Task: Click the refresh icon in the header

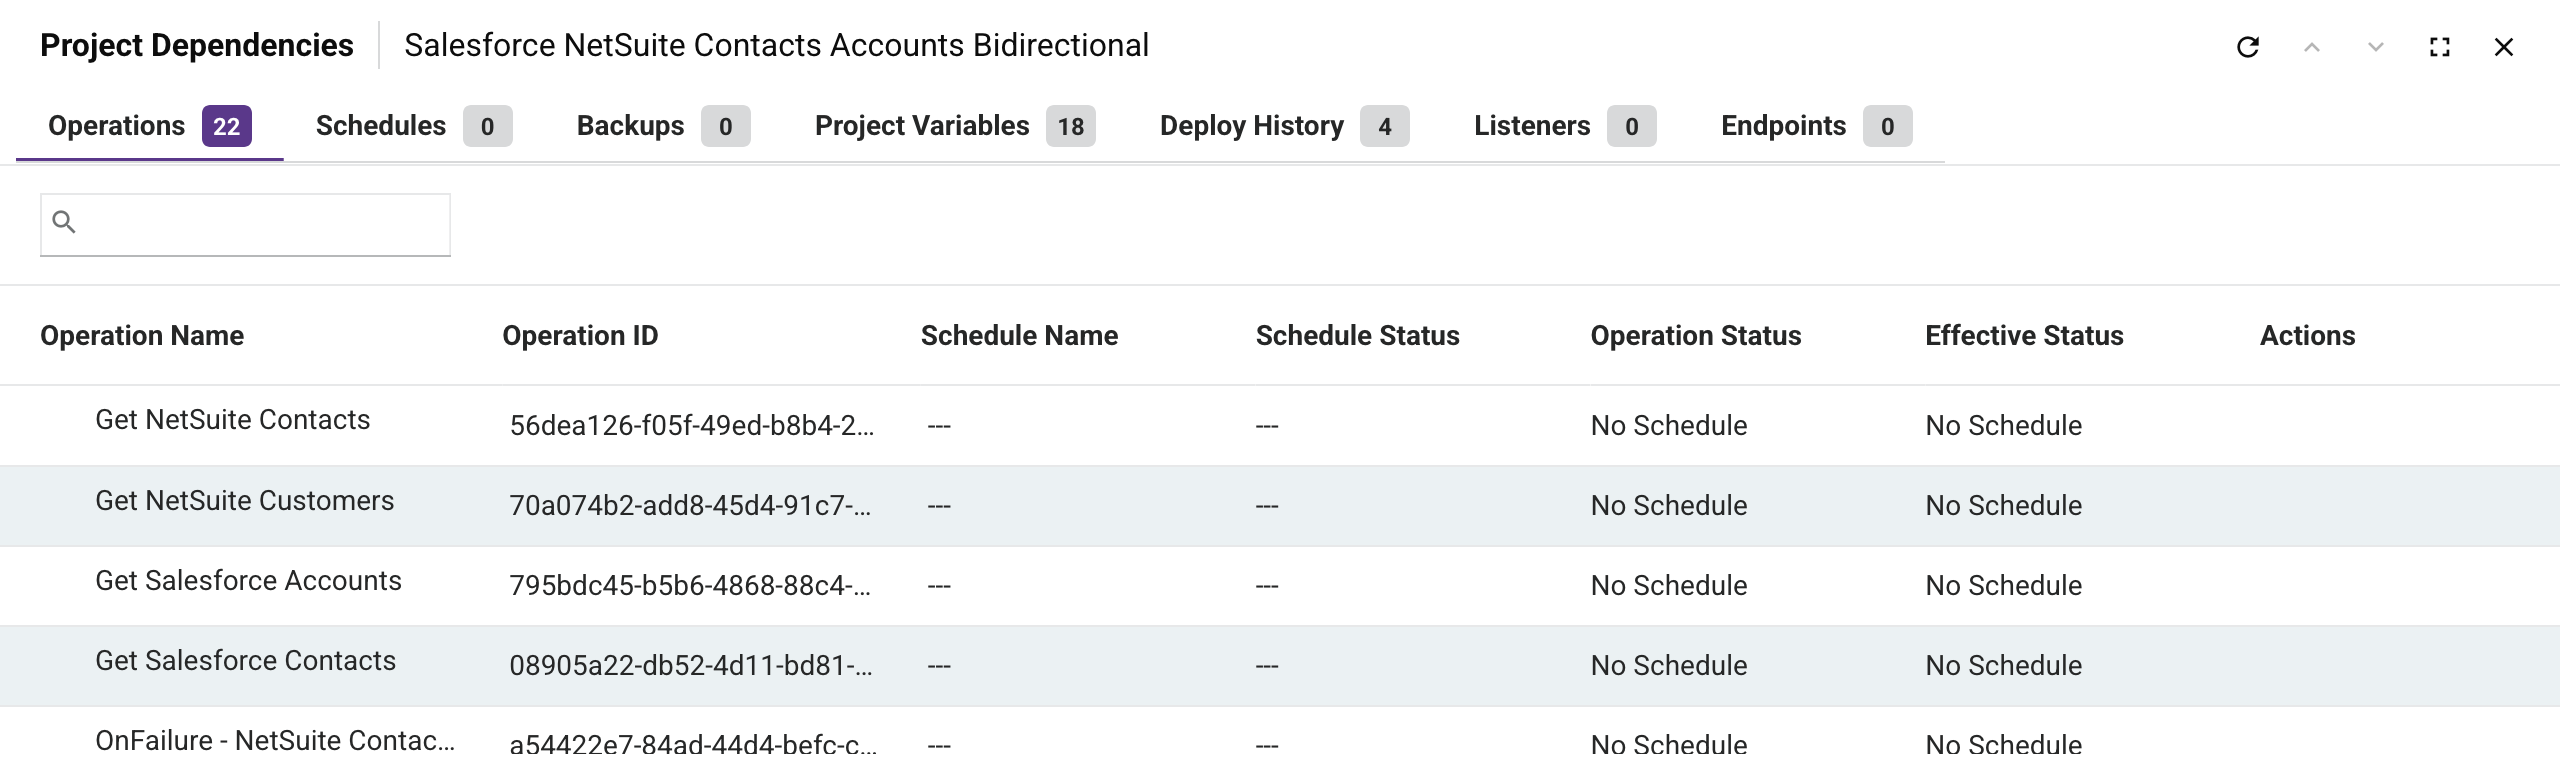Action: pos(2247,47)
